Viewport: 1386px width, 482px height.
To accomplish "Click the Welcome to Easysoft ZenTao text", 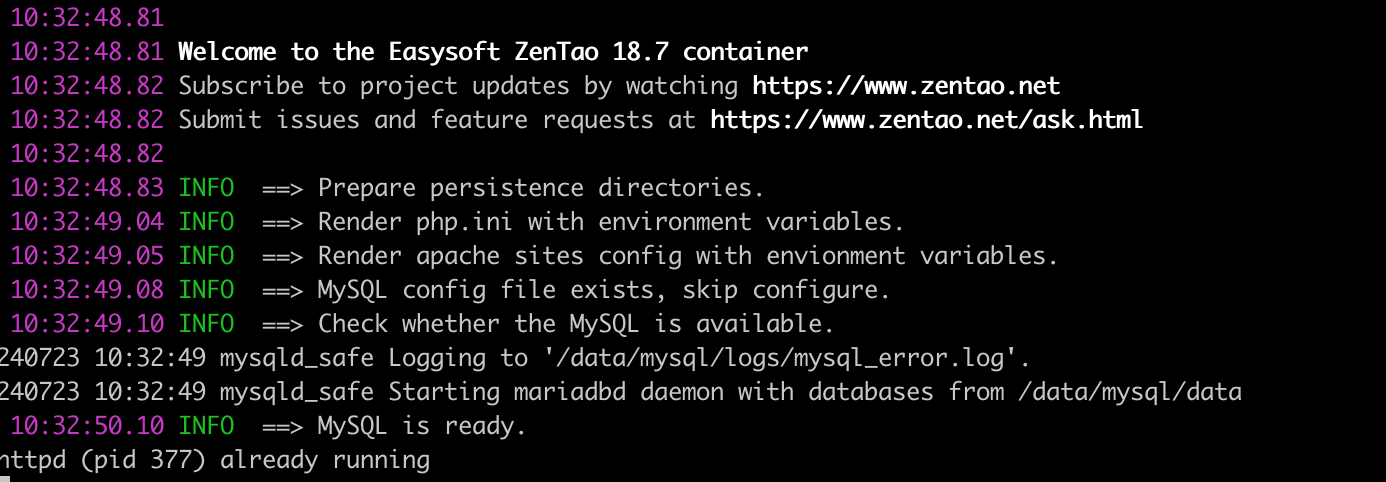I will 493,51.
